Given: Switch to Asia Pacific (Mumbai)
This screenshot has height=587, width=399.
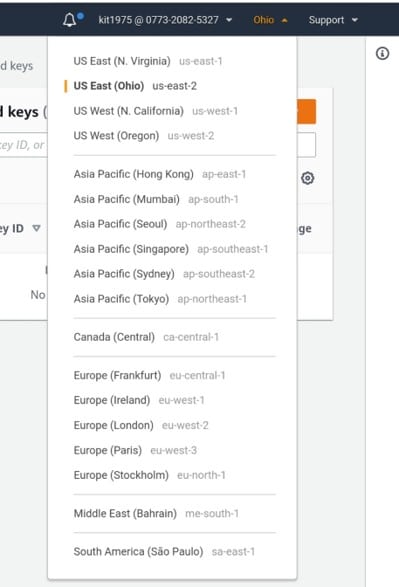Looking at the screenshot, I should pos(156,199).
